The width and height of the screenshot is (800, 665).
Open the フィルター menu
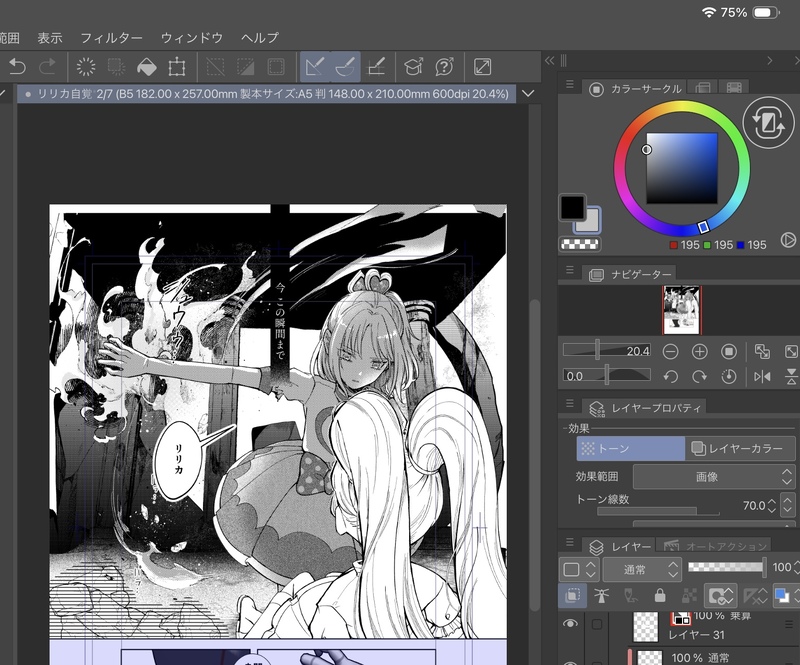[x=111, y=38]
